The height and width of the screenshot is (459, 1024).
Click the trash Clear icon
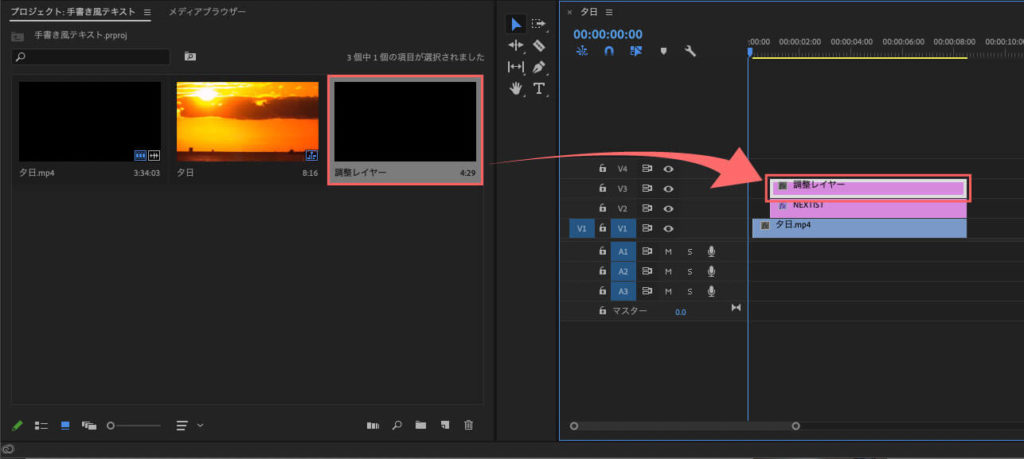468,425
